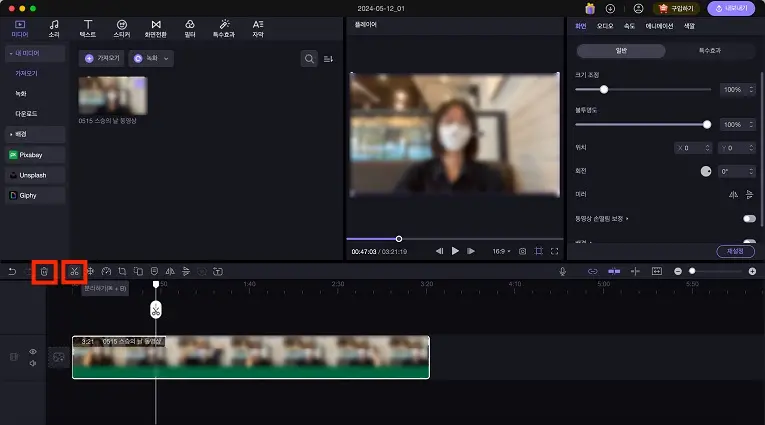Take a snapshot with the camera icon
Viewport: 765px width, 425px height.
pyautogui.click(x=522, y=251)
